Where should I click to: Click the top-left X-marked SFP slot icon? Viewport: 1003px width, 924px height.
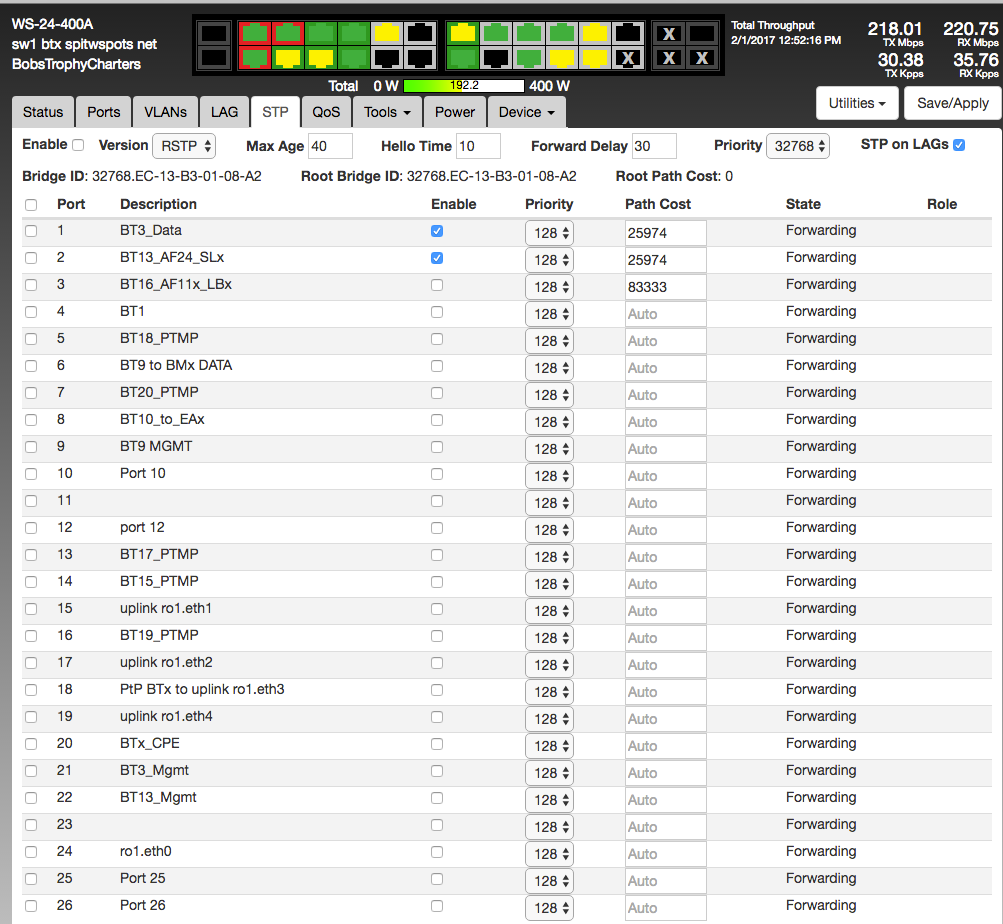669,34
